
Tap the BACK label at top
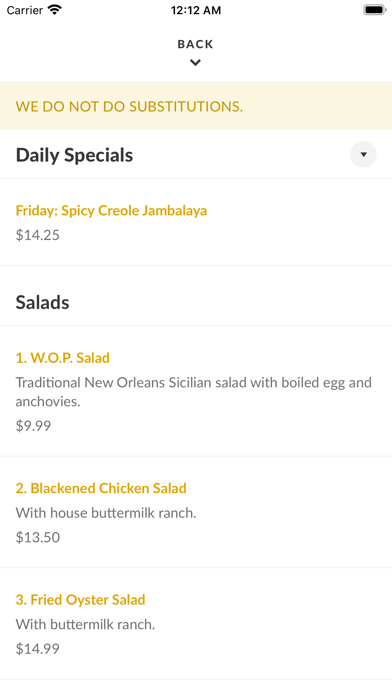coord(195,44)
